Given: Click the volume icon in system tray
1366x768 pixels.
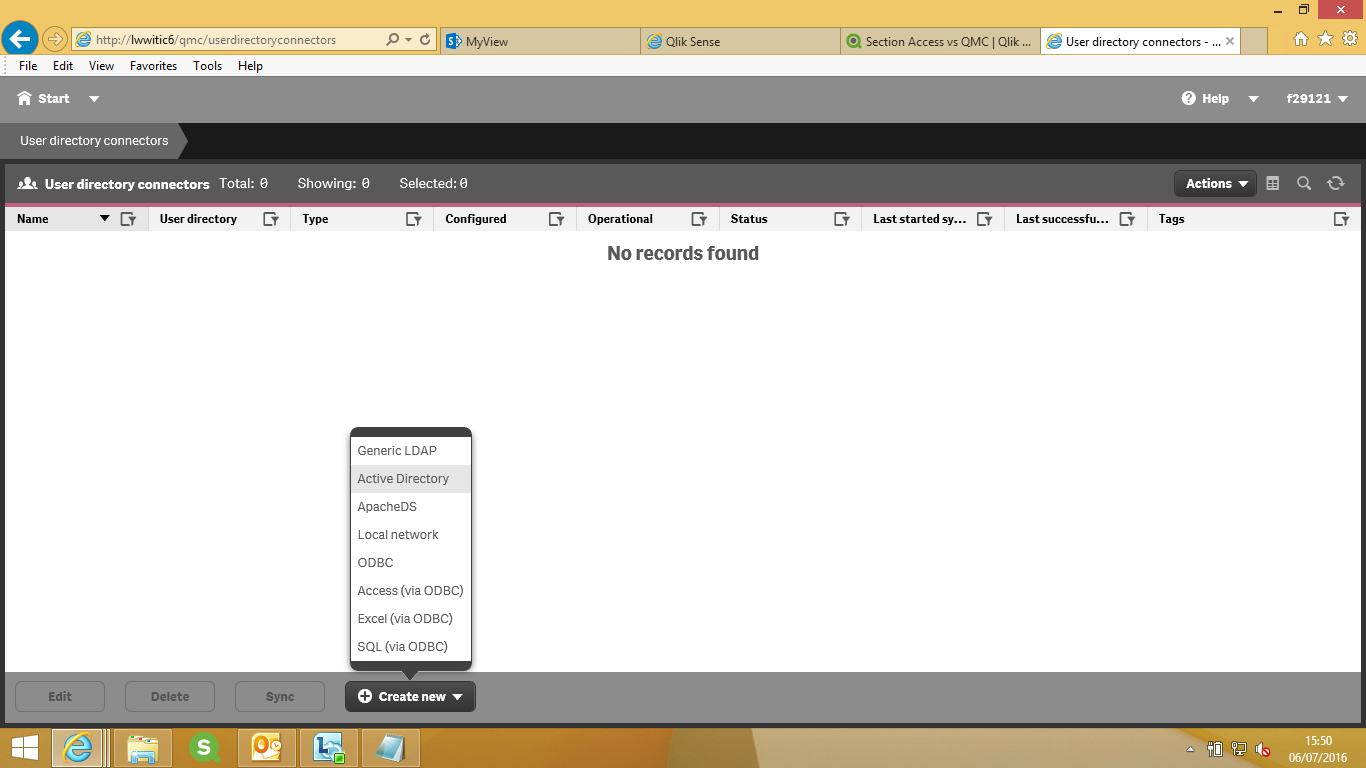Looking at the screenshot, I should pos(1263,749).
